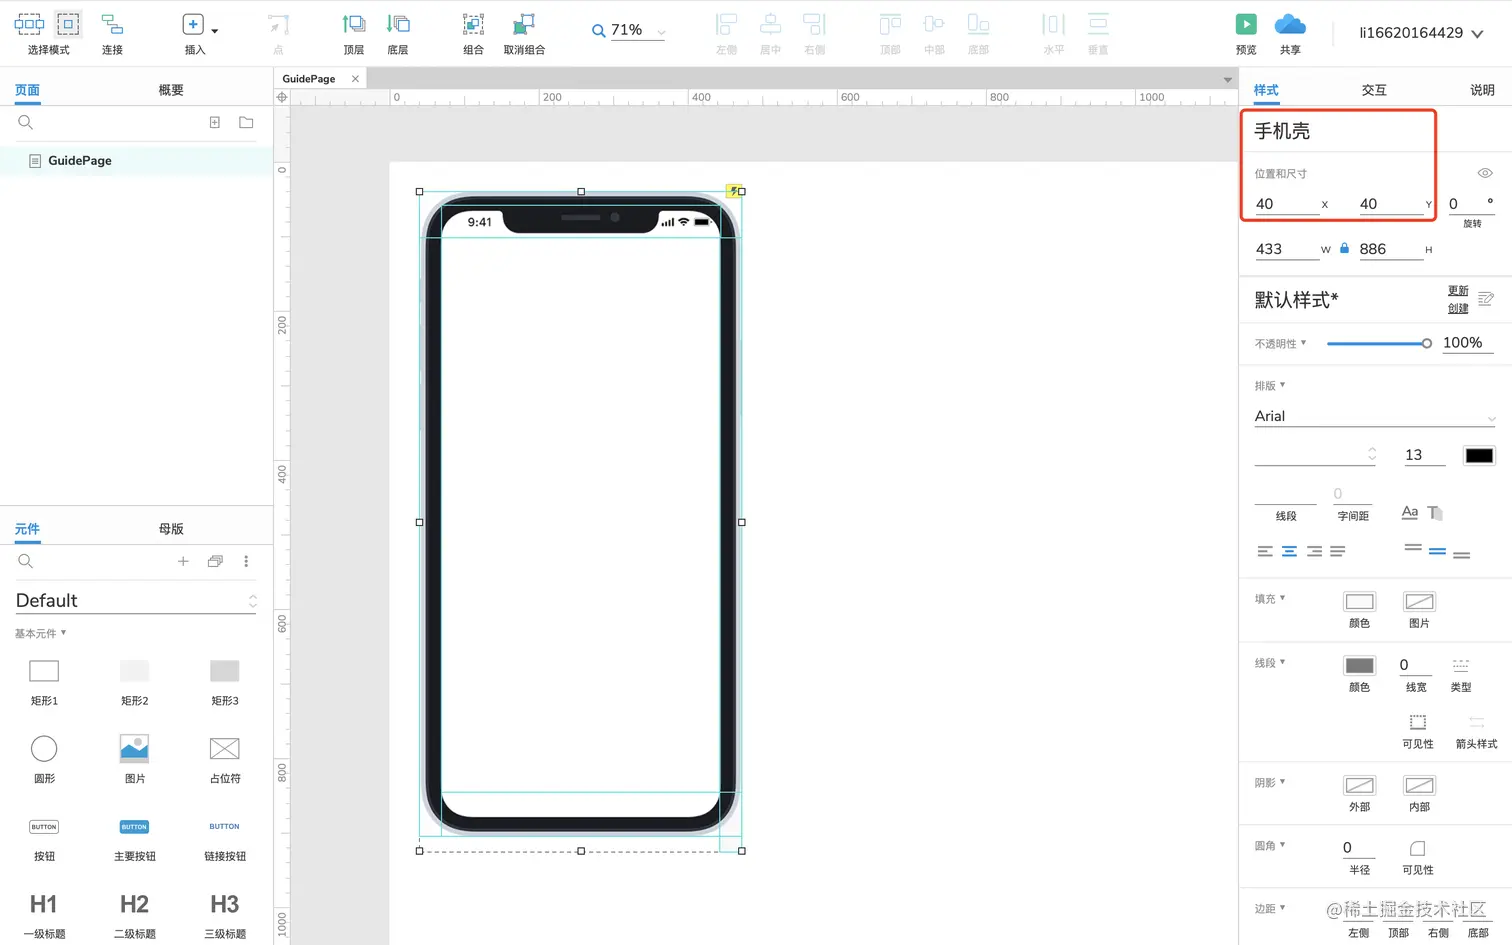Open the line 类型 type selector
The height and width of the screenshot is (945, 1512).
click(1461, 665)
